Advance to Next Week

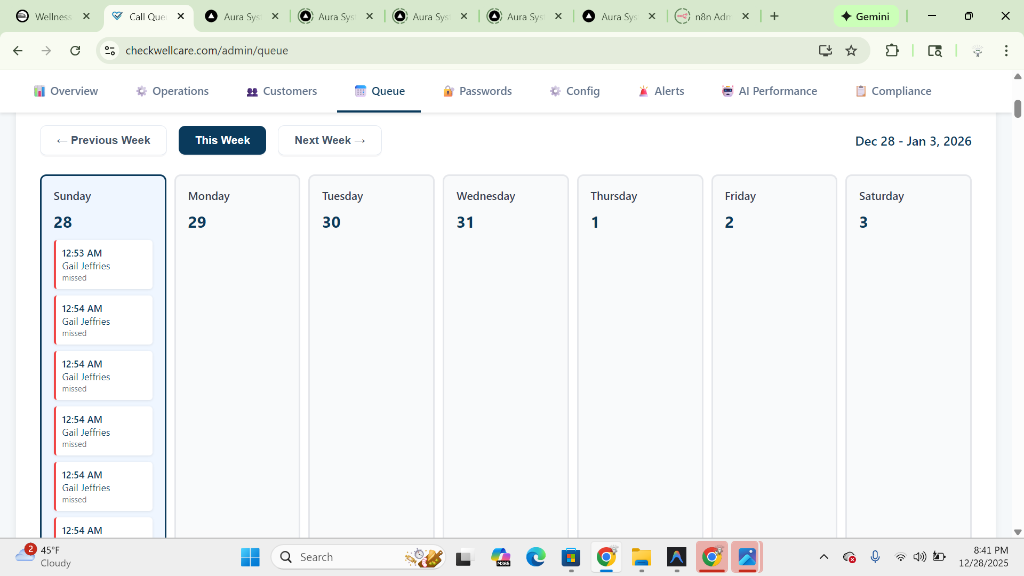pos(329,140)
